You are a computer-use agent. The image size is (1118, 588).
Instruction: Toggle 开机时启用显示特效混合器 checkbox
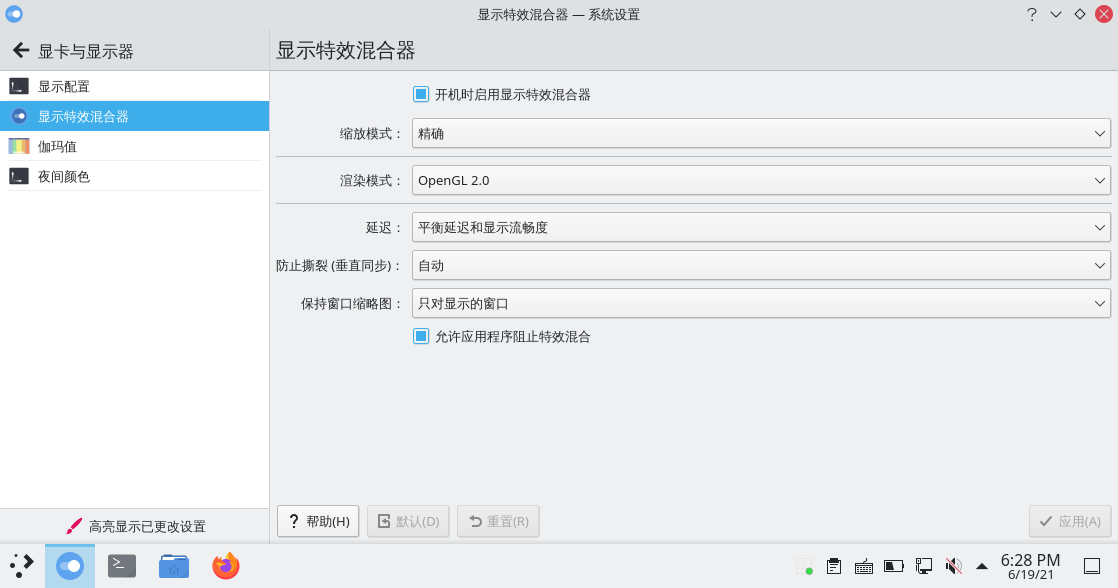tap(421, 94)
